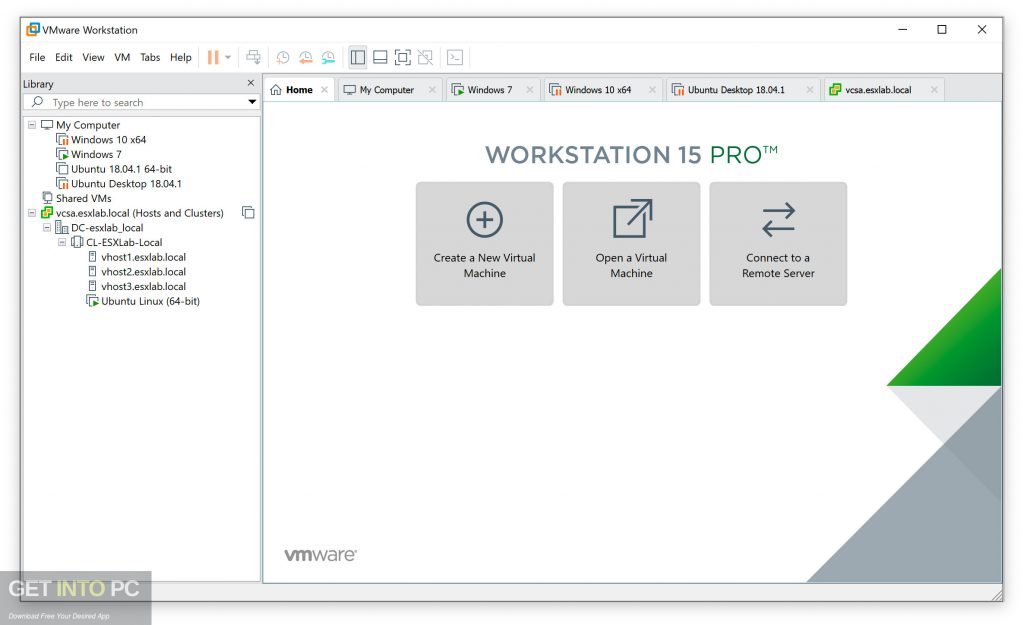Click Open a Virtual Machine
Image resolution: width=1024 pixels, height=625 pixels.
[632, 244]
